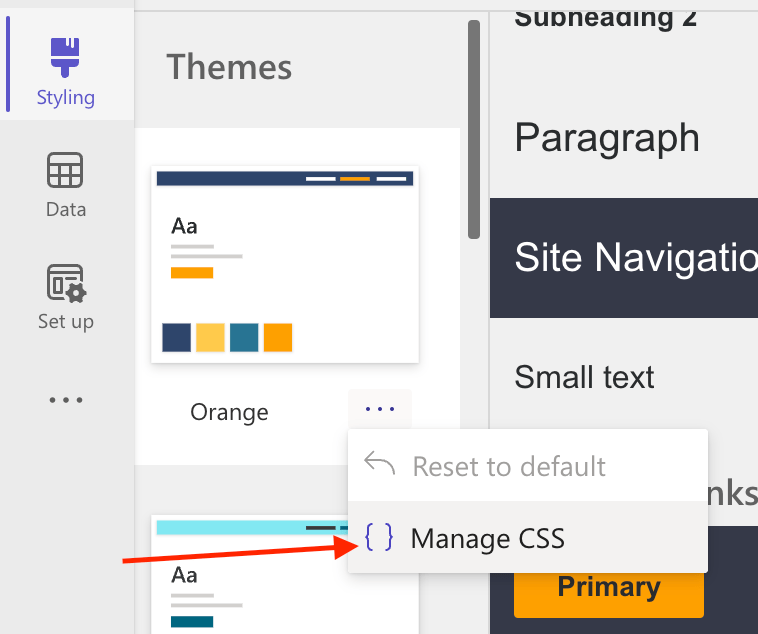This screenshot has width=758, height=634.
Task: Click the curly braces CSS icon
Action: (x=379, y=539)
